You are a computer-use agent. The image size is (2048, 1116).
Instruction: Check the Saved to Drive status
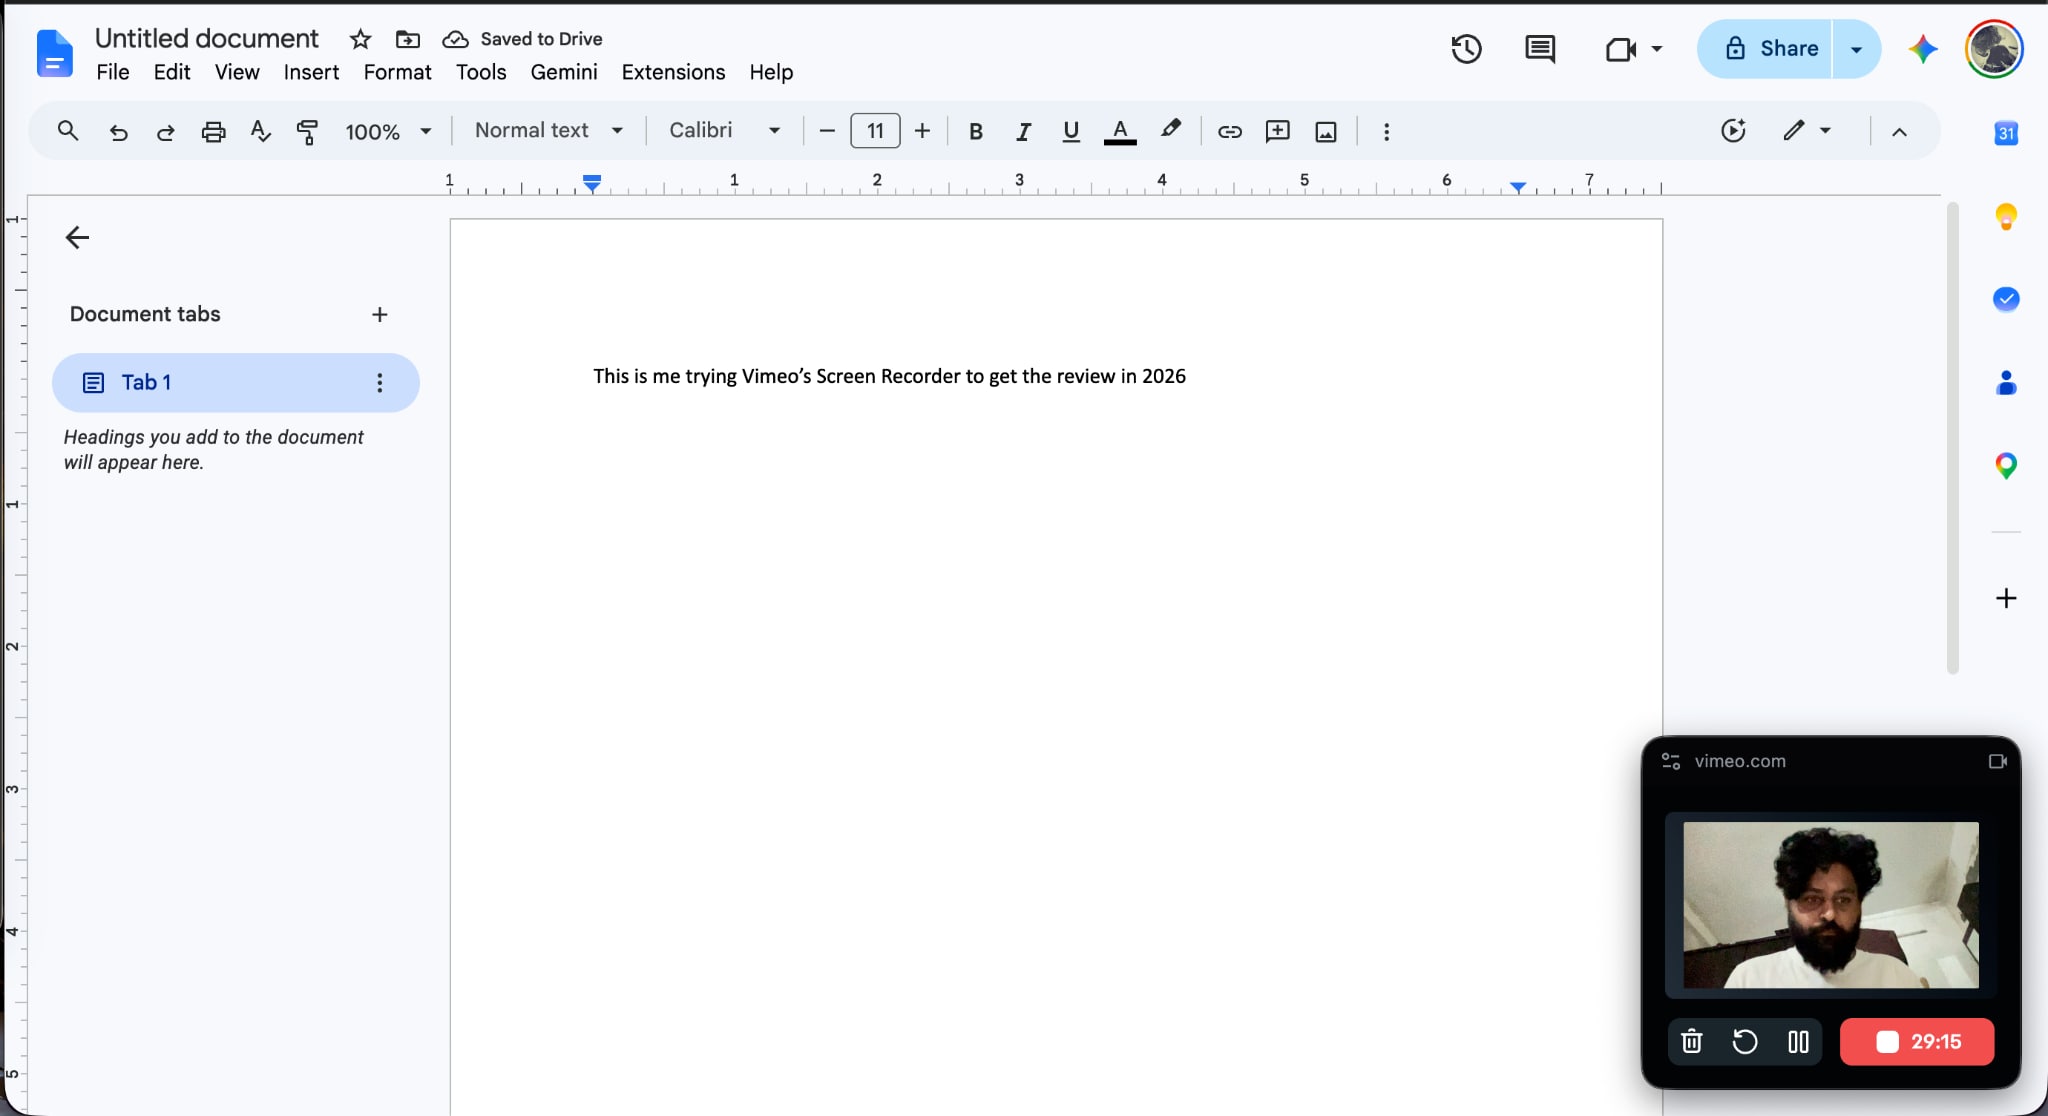coord(522,39)
